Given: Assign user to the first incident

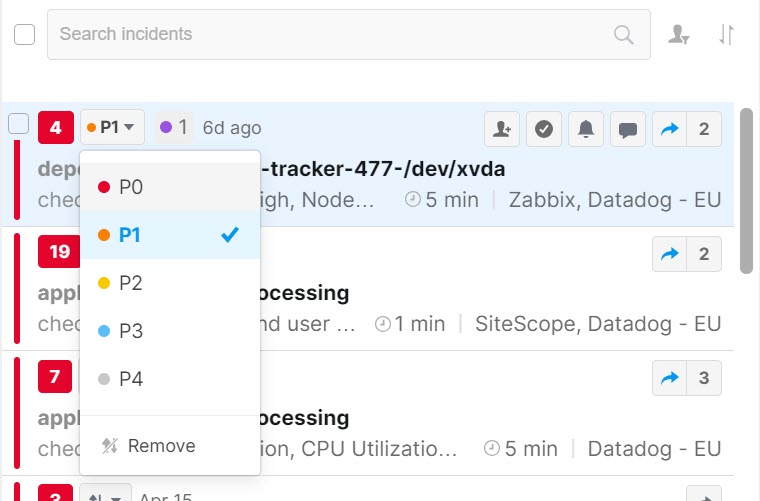Looking at the screenshot, I should point(502,129).
